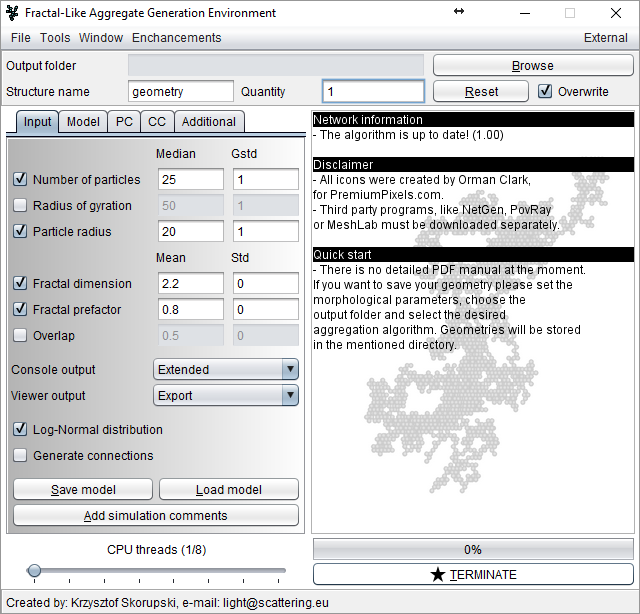
Task: Open the Window menu
Action: tap(101, 38)
